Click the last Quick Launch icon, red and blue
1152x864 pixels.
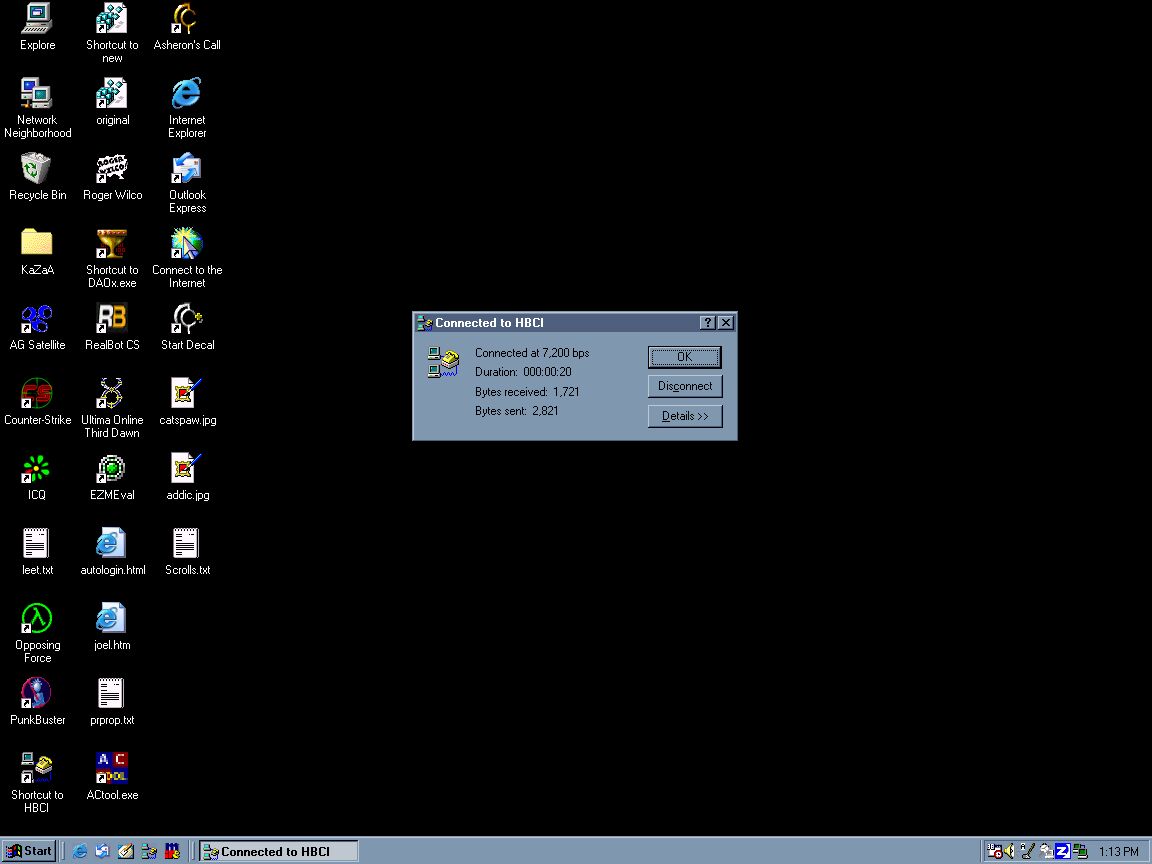tap(173, 852)
